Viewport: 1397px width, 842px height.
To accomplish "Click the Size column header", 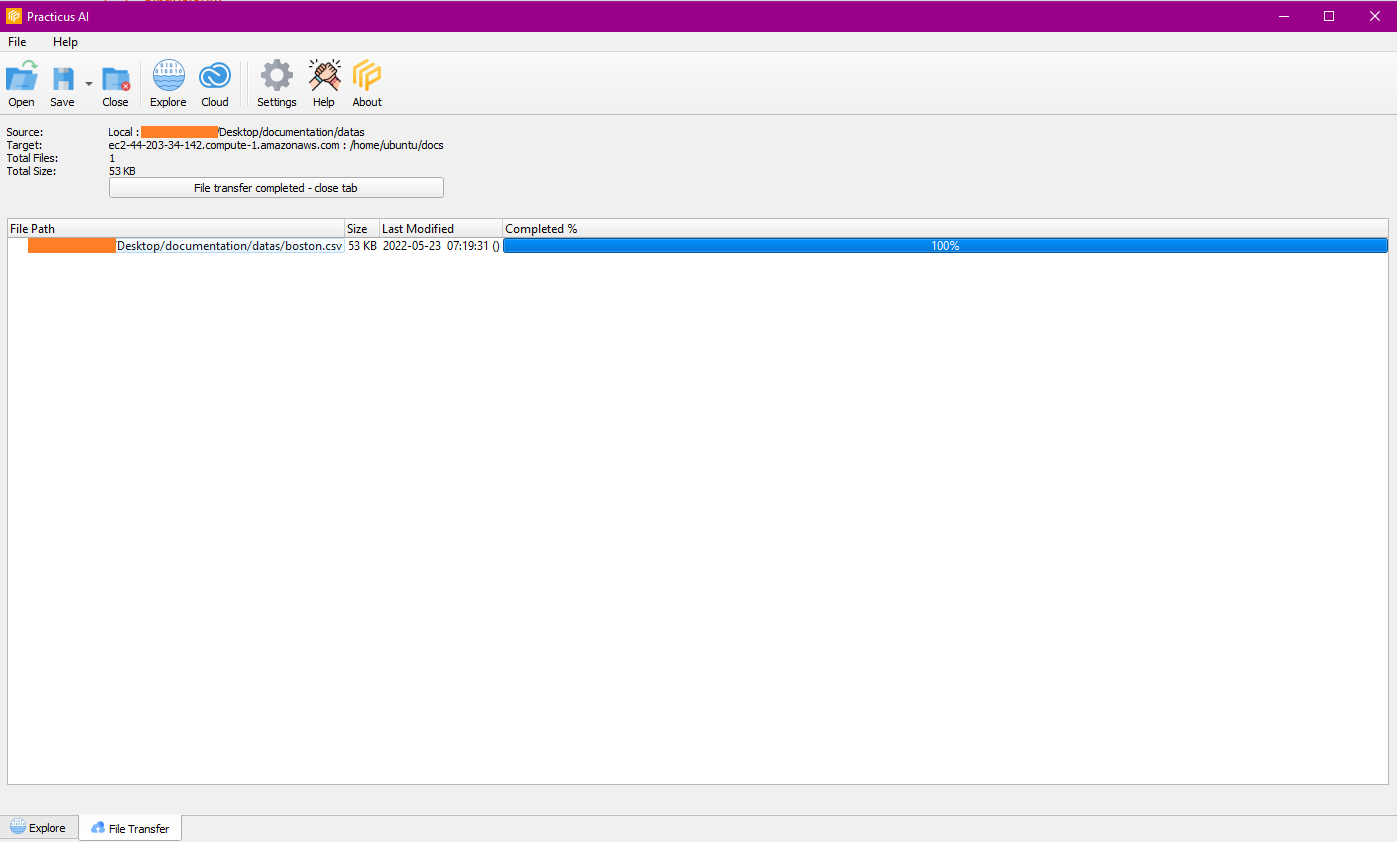I will pos(357,228).
